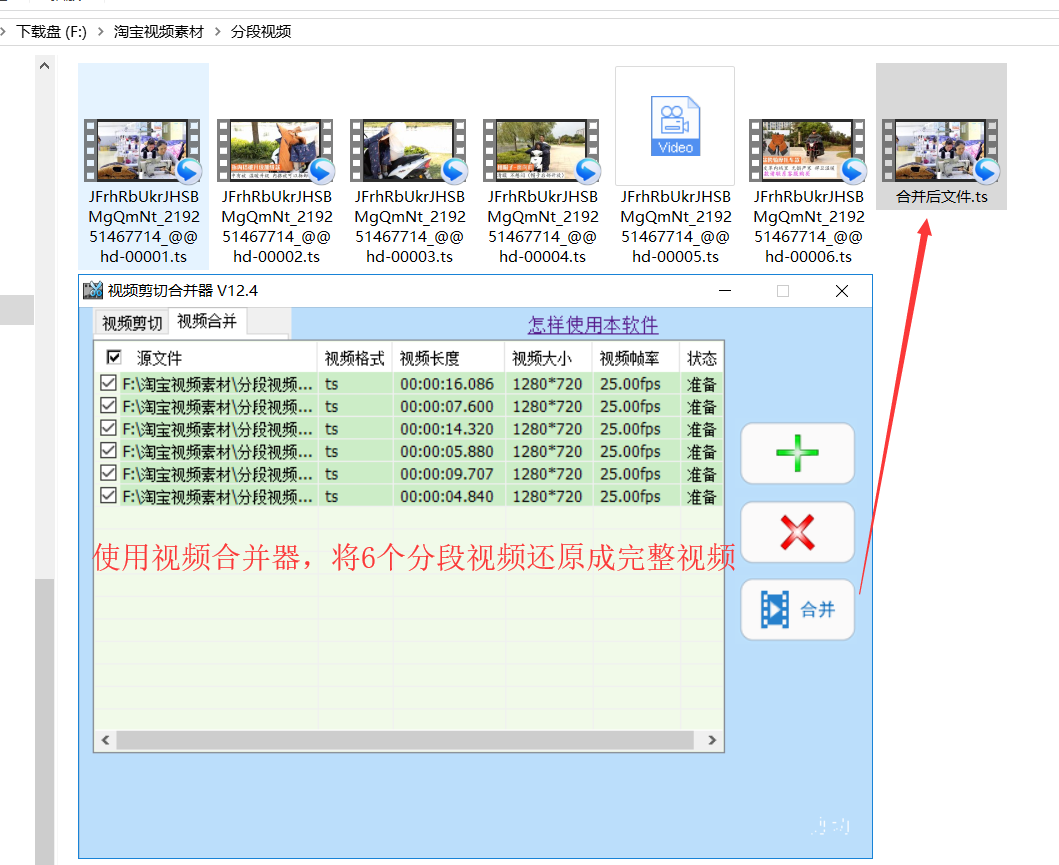
Task: Select the 合并后文件.ts merged file icon
Action: tap(941, 152)
